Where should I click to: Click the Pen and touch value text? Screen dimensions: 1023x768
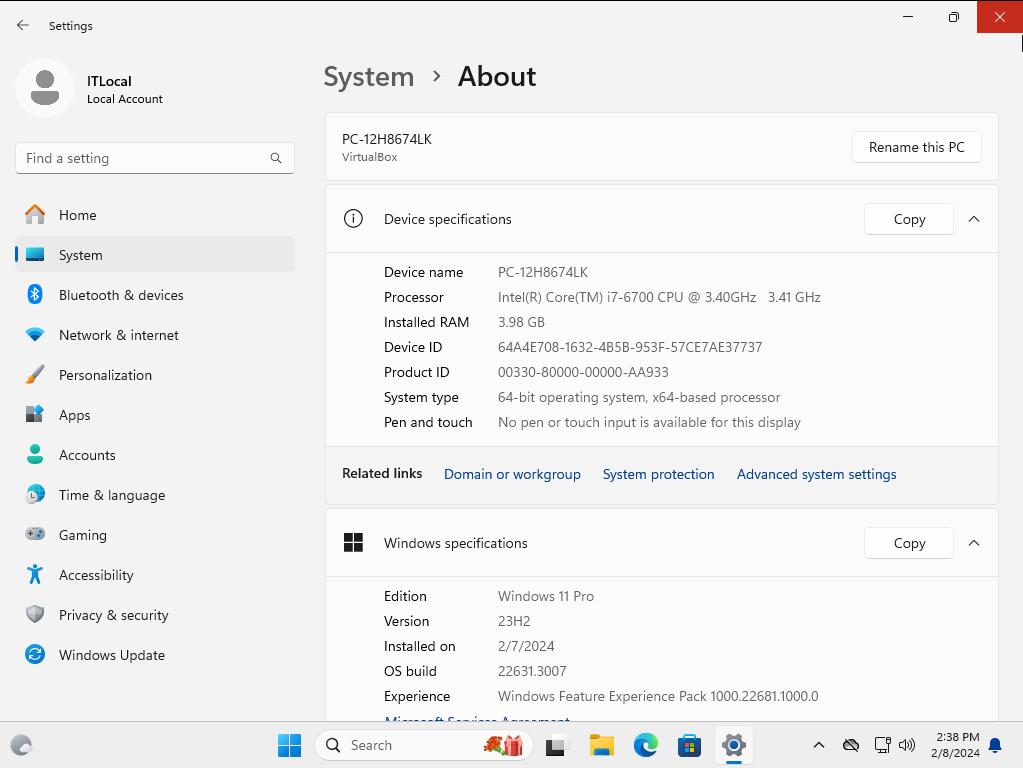pyautogui.click(x=649, y=422)
